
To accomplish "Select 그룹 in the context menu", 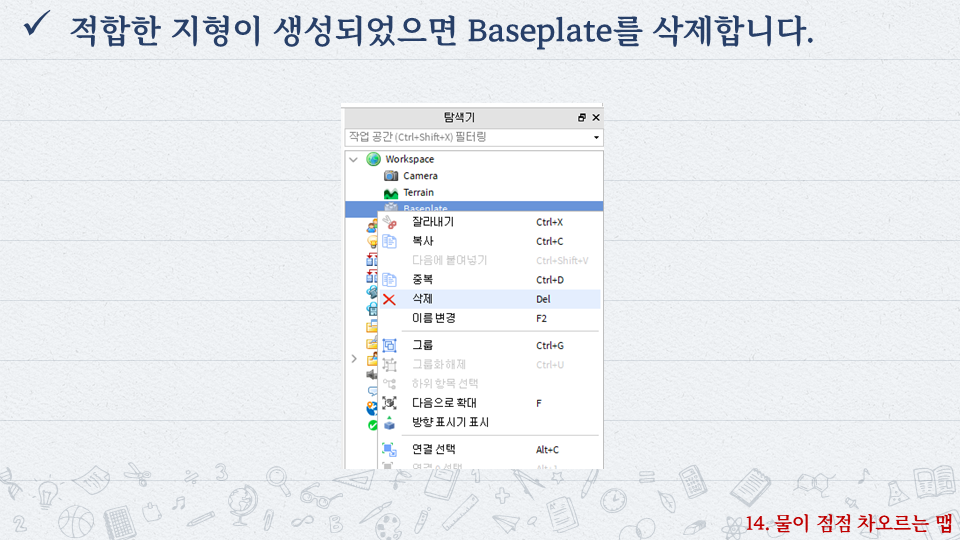I will [x=489, y=345].
